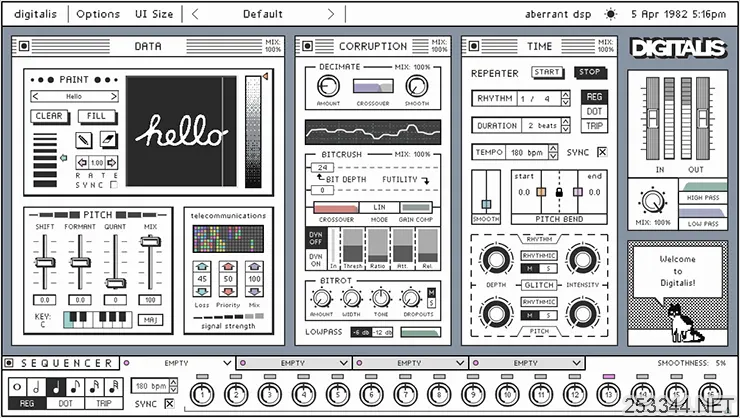The height and width of the screenshot is (418, 740).
Task: Select half note sequencer division
Action: click(36, 387)
